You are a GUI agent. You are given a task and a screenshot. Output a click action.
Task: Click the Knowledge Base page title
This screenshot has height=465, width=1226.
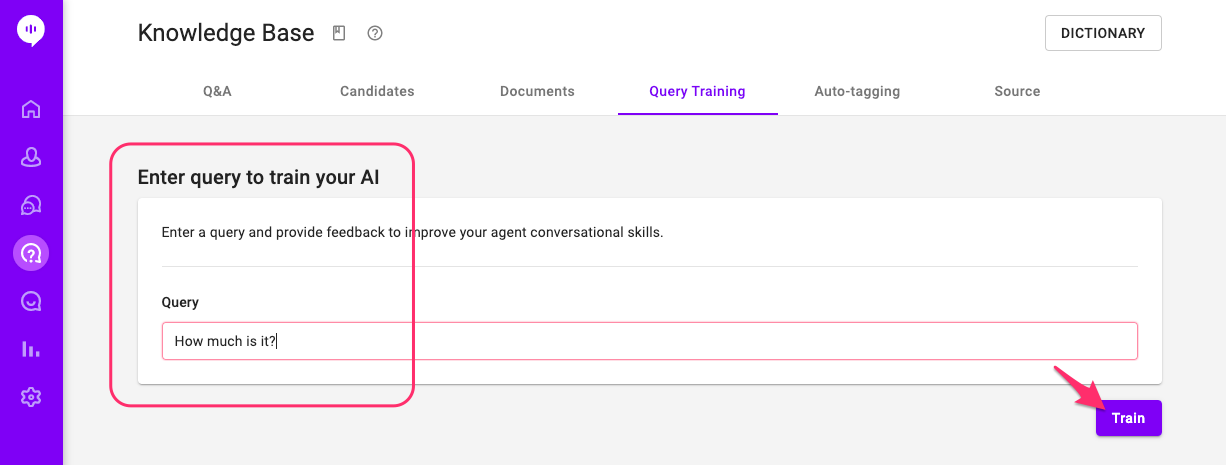[x=226, y=33]
